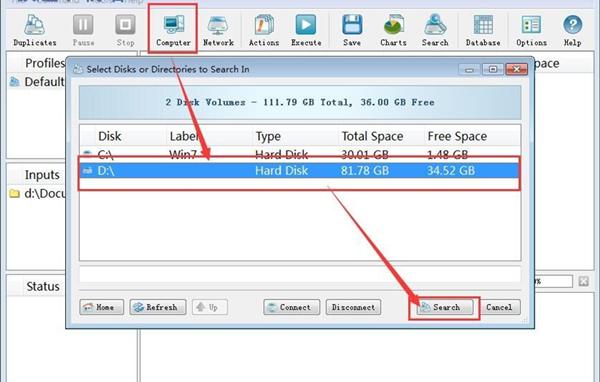Click the Home button in the dialog
Viewport: 600px width, 382px height.
(x=101, y=307)
